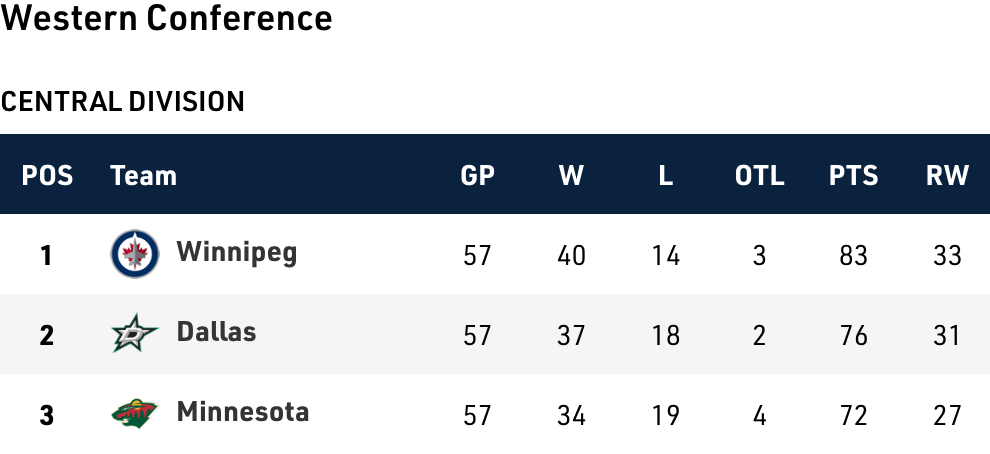Click the Winnipeg Jets logo
Image resolution: width=990 pixels, height=454 pixels.
click(134, 254)
